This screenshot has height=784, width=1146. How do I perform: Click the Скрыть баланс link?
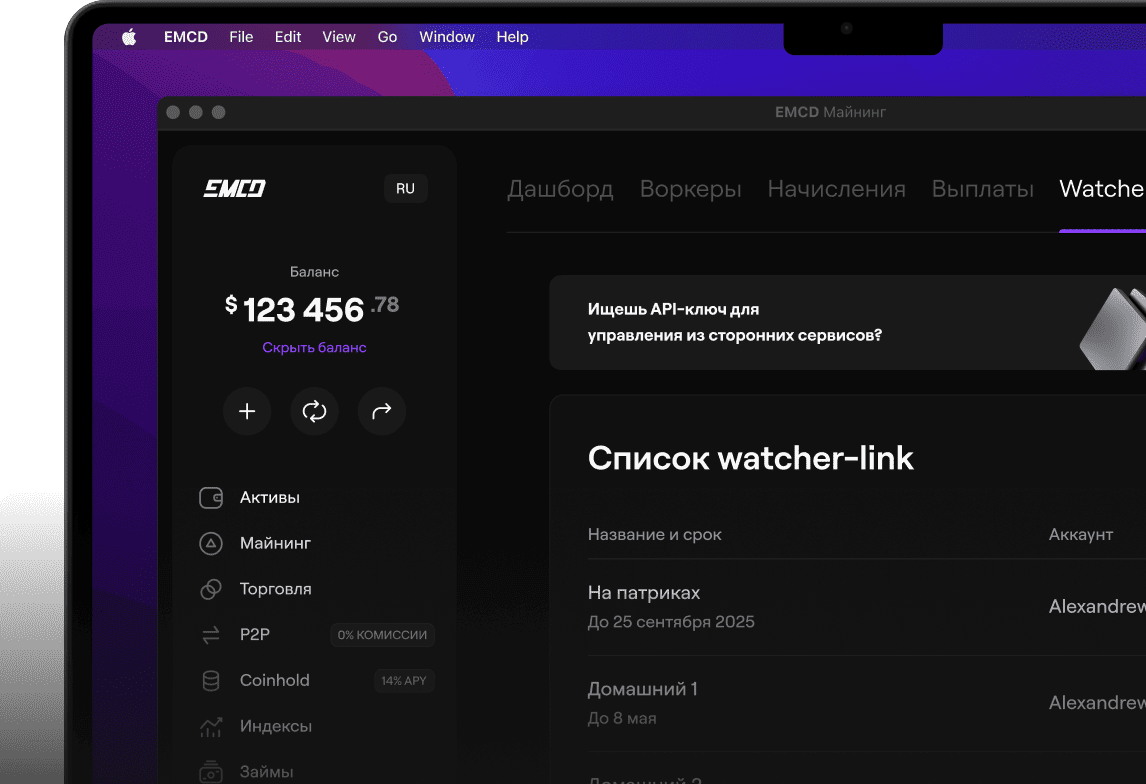tap(314, 348)
